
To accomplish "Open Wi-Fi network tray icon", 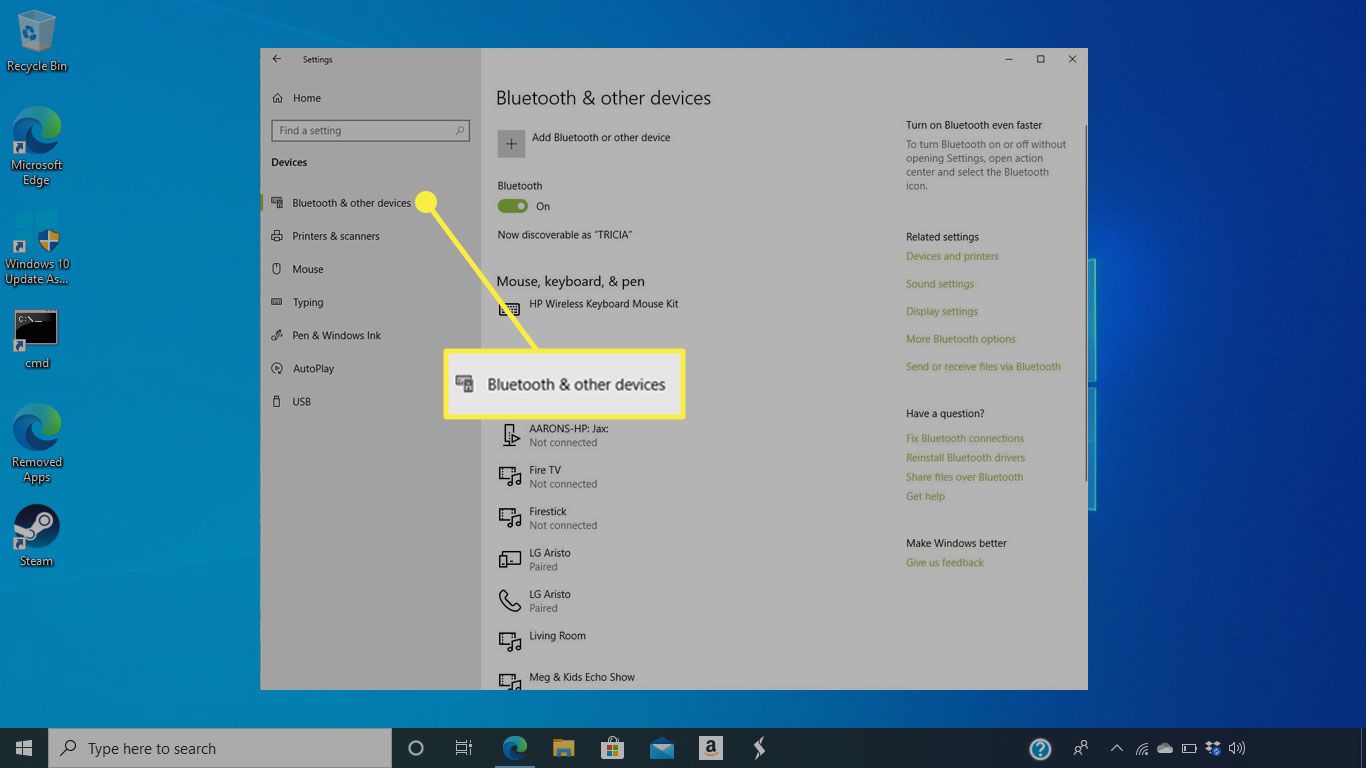I will 1141,748.
